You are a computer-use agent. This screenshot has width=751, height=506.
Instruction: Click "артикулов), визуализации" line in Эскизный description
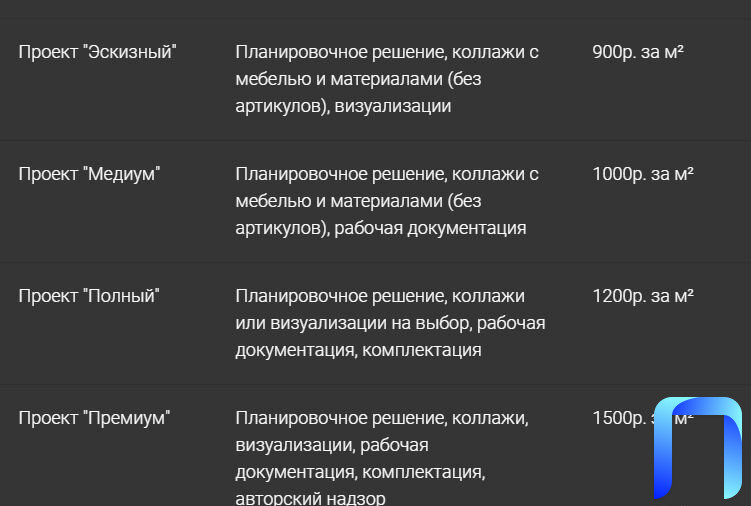click(x=343, y=106)
